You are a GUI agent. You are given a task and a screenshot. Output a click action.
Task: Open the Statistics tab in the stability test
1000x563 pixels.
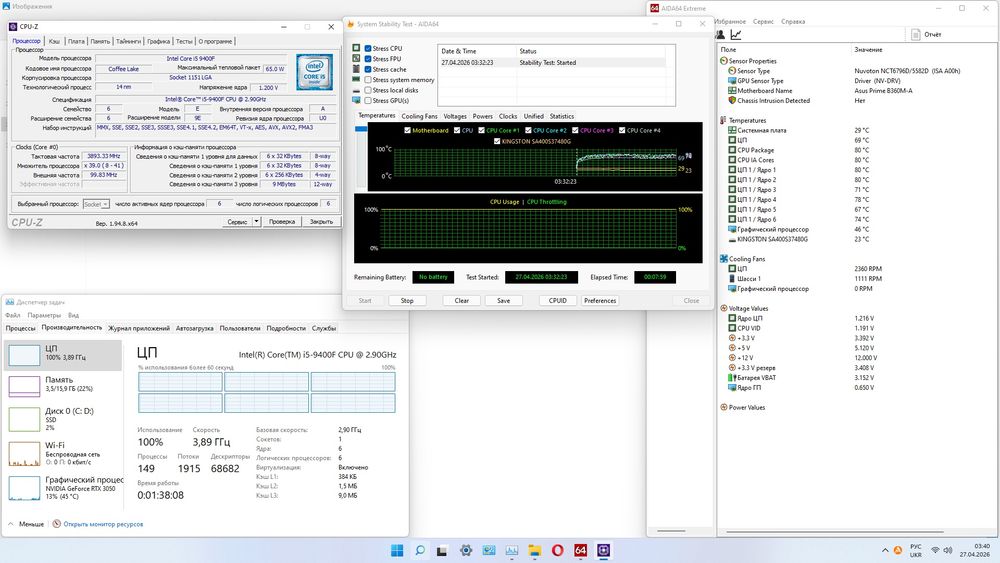tap(561, 117)
